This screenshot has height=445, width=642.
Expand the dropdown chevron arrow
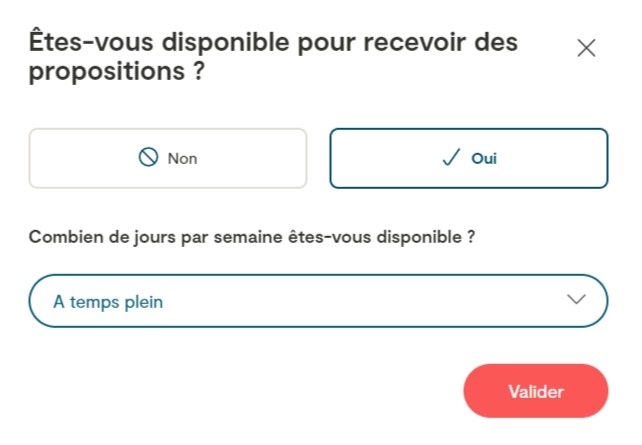point(576,300)
